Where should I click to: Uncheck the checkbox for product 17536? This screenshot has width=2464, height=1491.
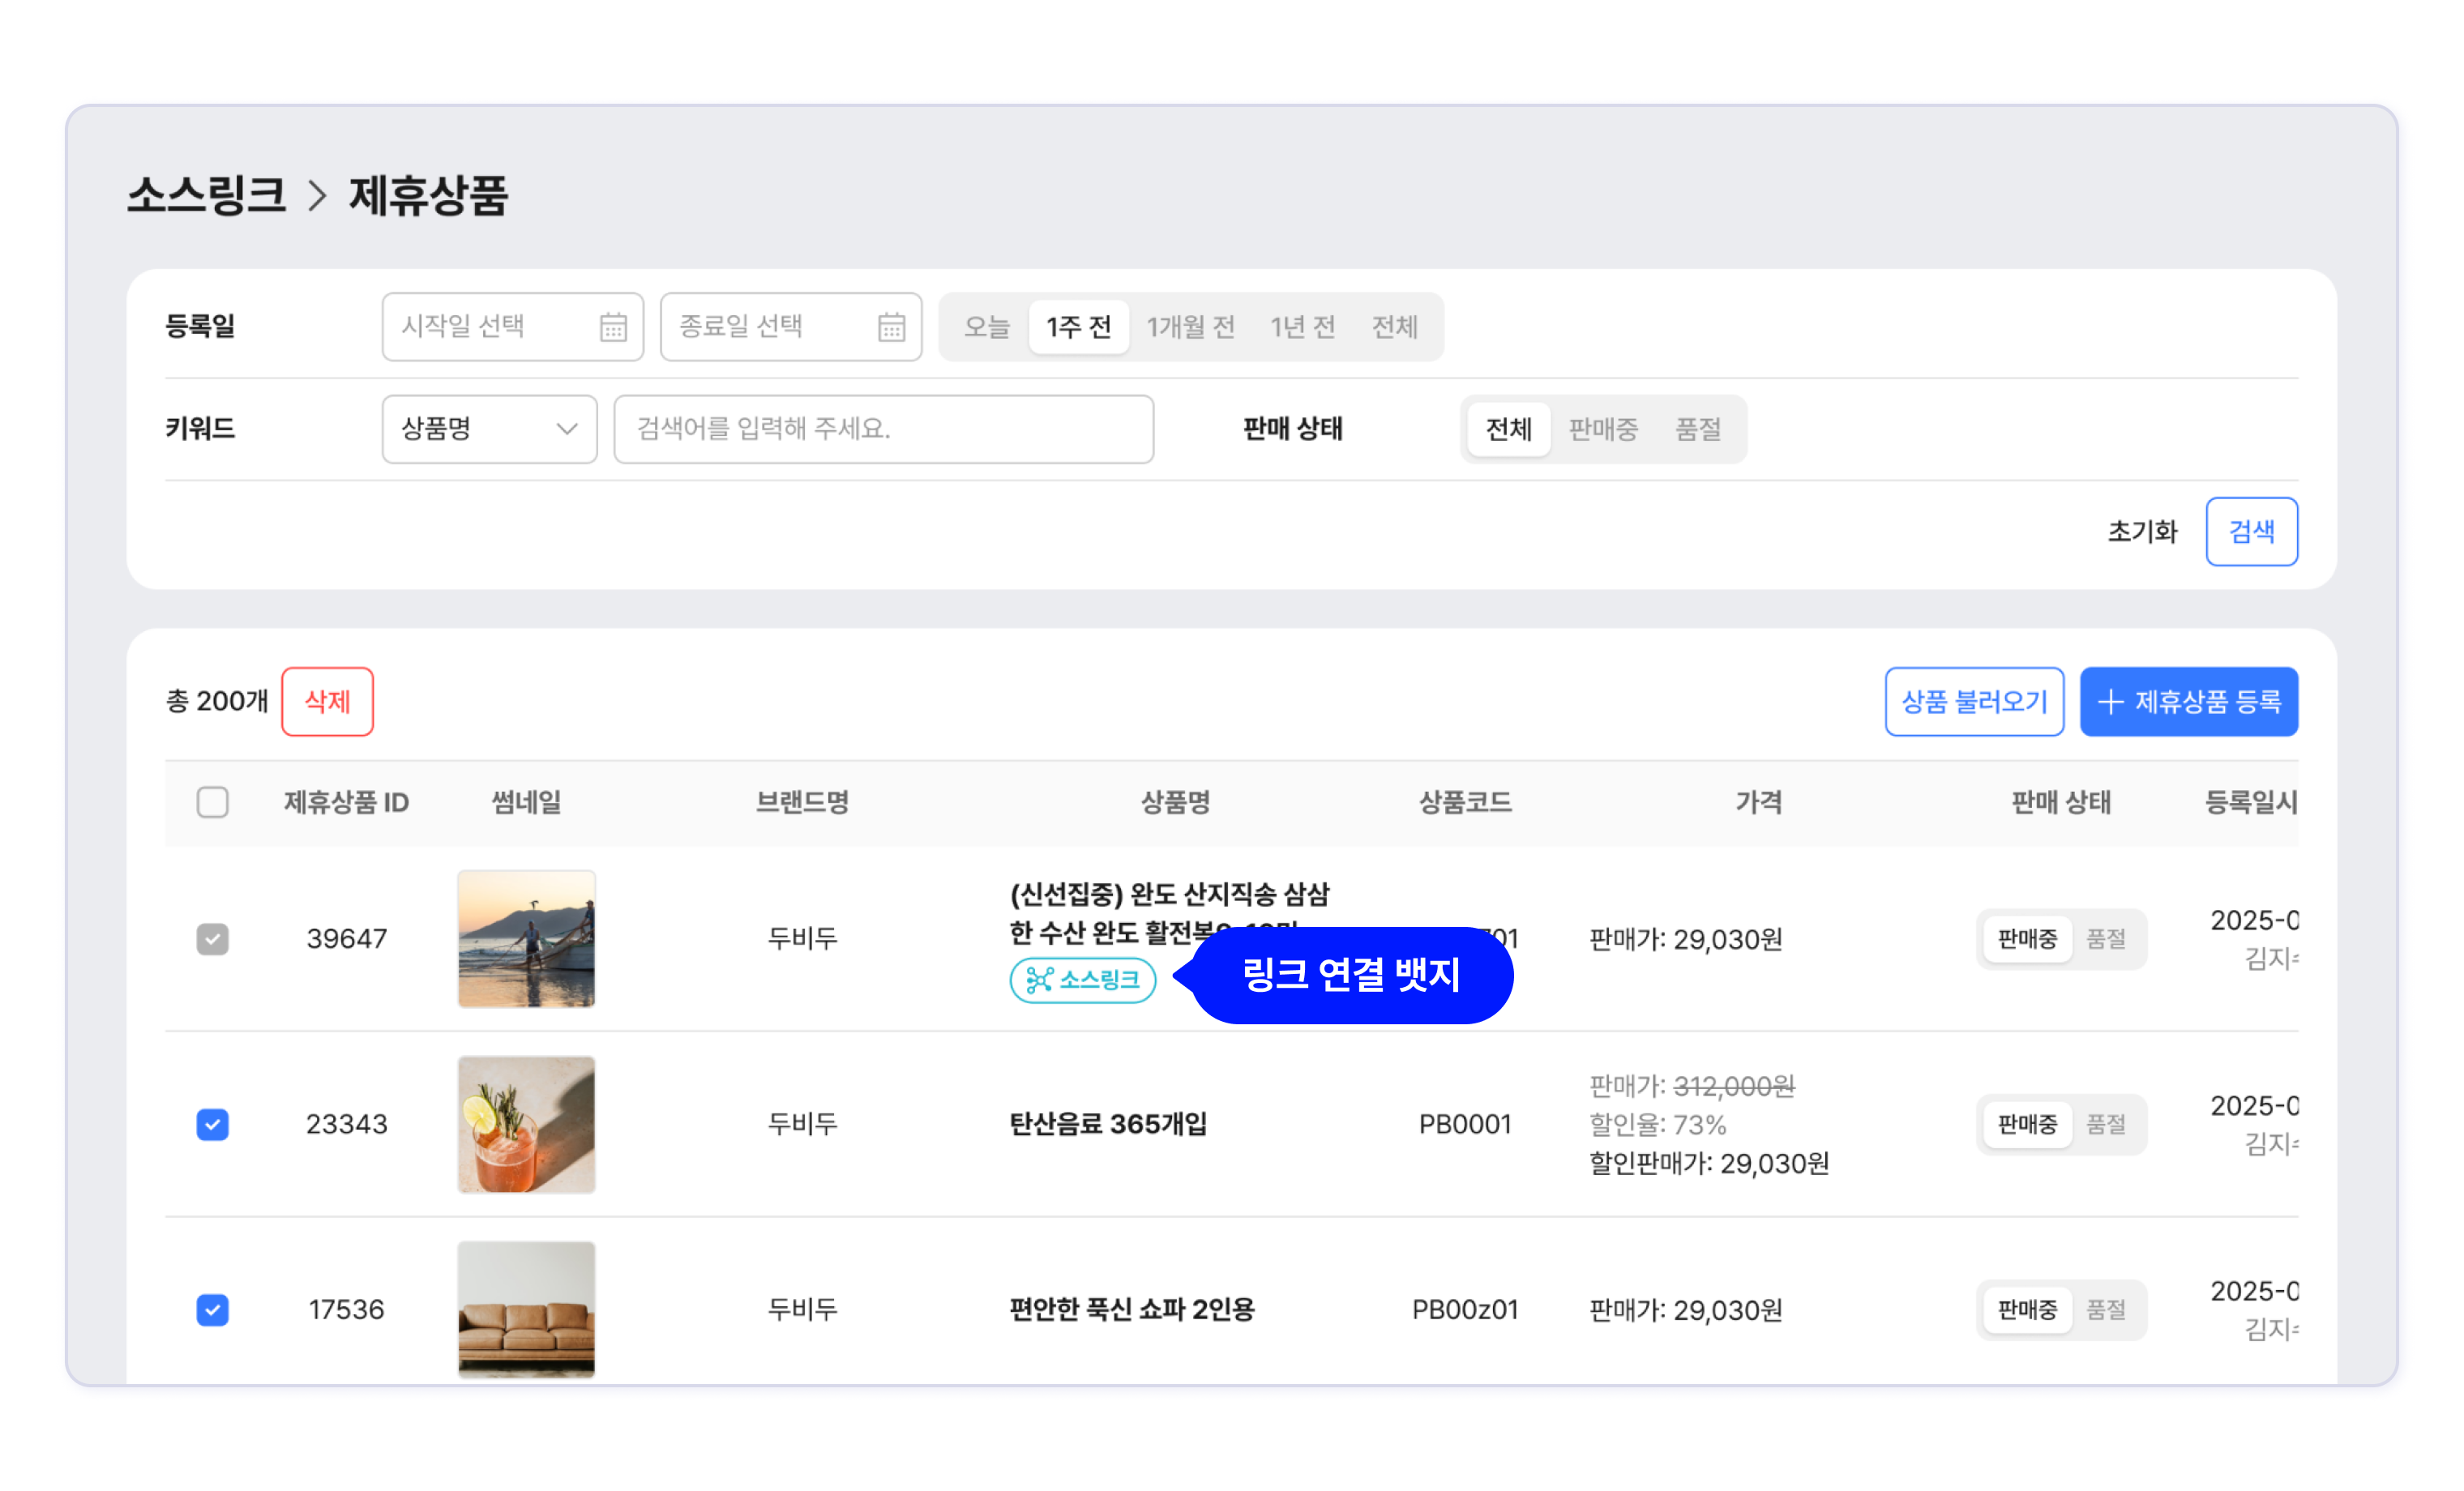pos(212,1310)
